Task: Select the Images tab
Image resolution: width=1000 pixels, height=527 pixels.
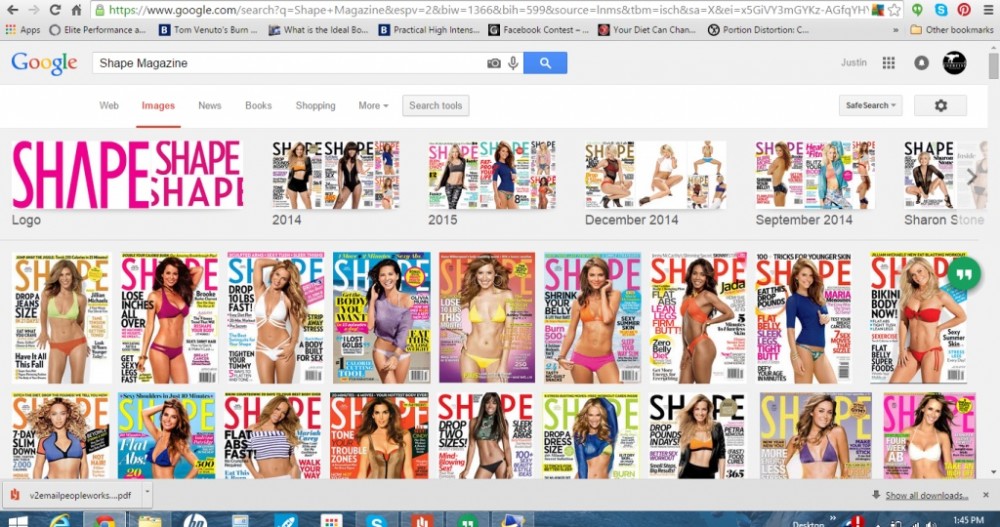Action: pos(158,106)
